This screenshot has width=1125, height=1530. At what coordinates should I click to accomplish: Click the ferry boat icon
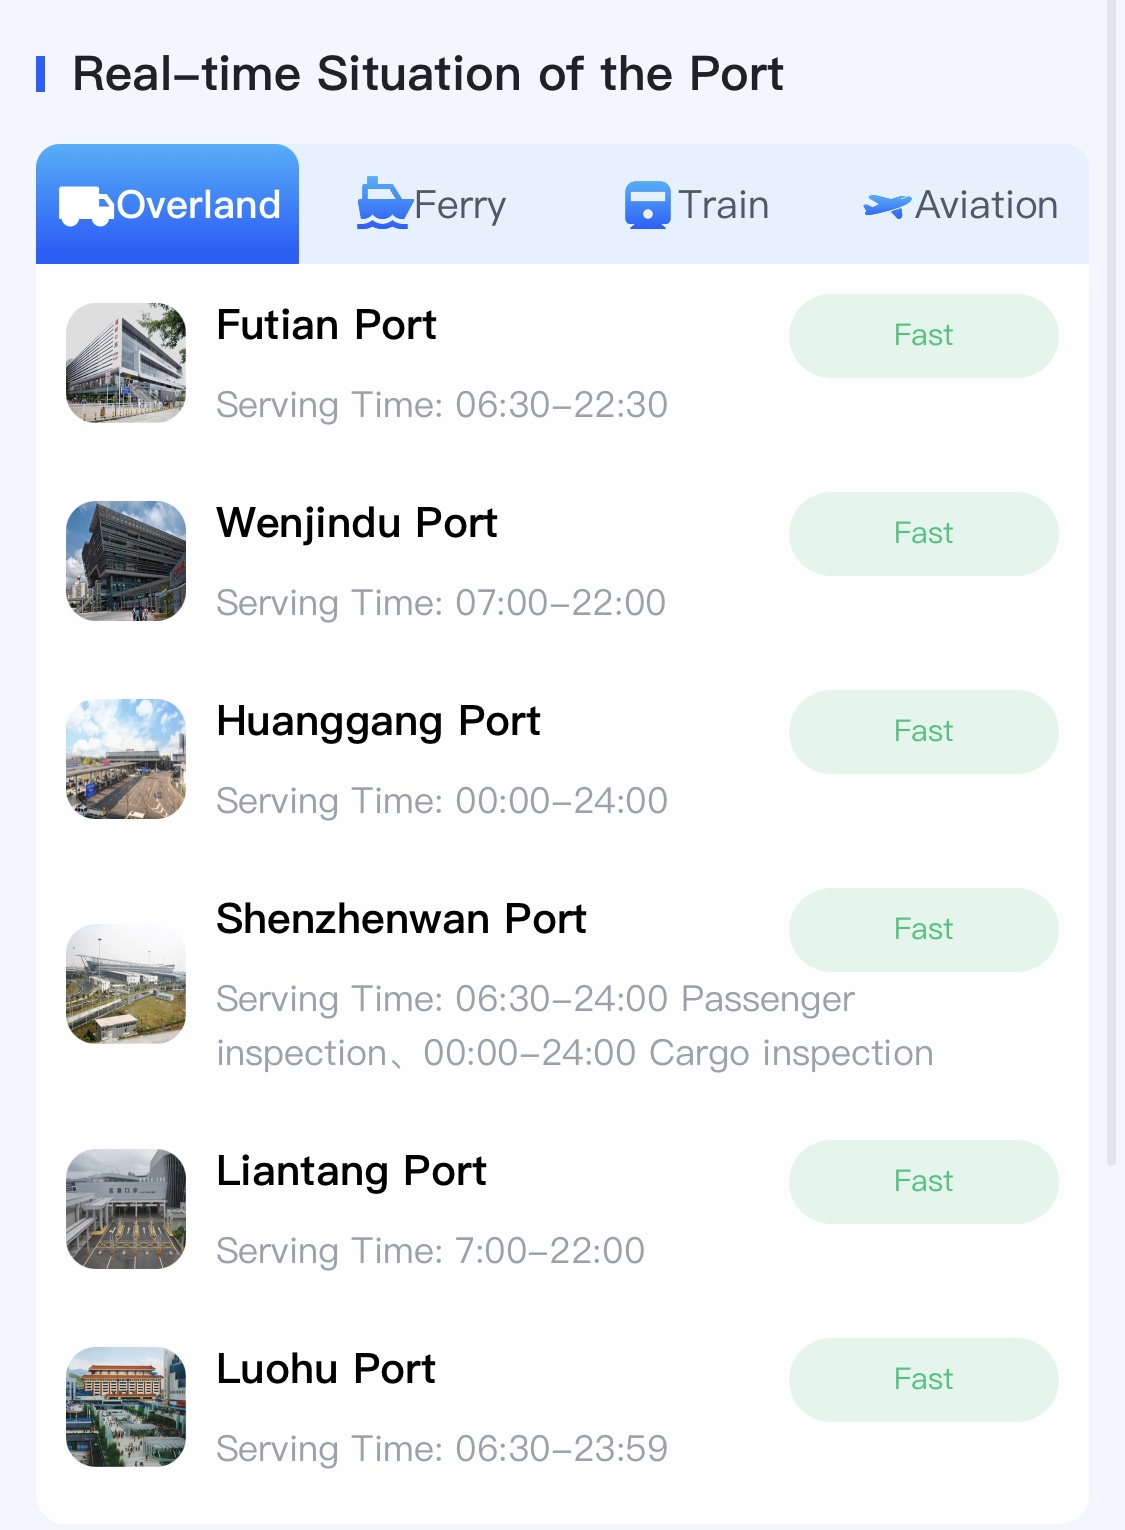tap(385, 204)
